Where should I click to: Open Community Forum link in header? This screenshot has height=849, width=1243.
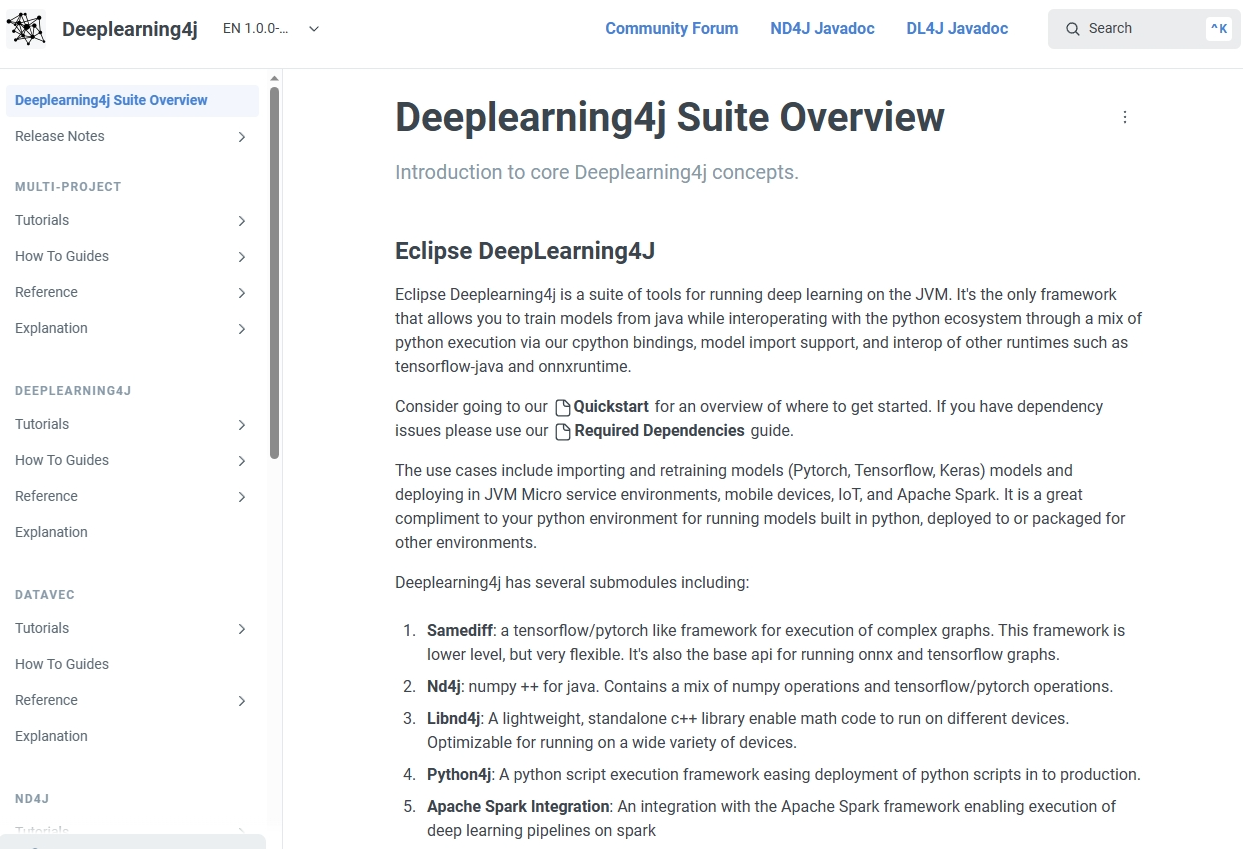pos(671,29)
